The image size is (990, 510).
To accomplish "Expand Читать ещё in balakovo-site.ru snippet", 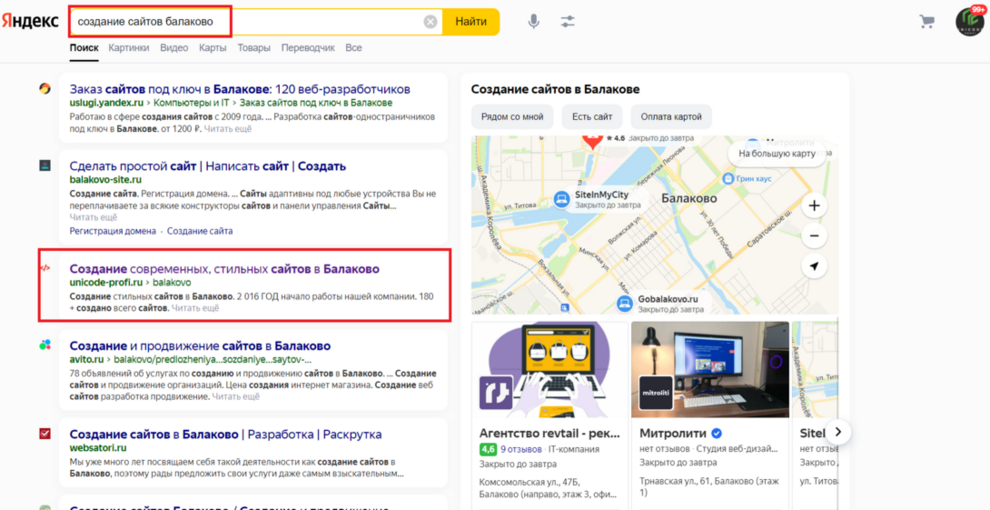I will pos(93,217).
